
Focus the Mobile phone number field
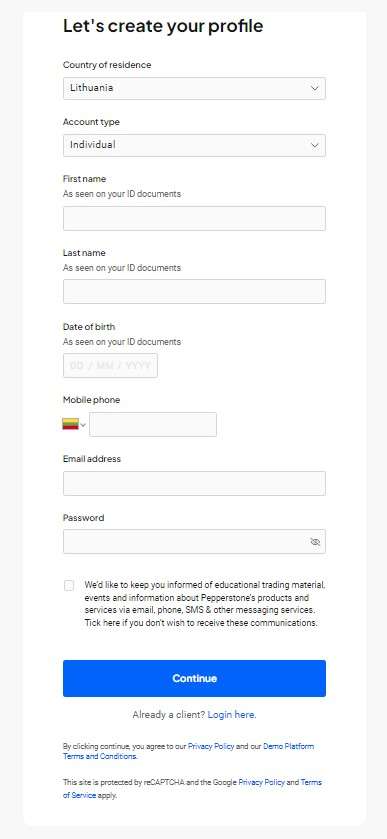tap(153, 424)
